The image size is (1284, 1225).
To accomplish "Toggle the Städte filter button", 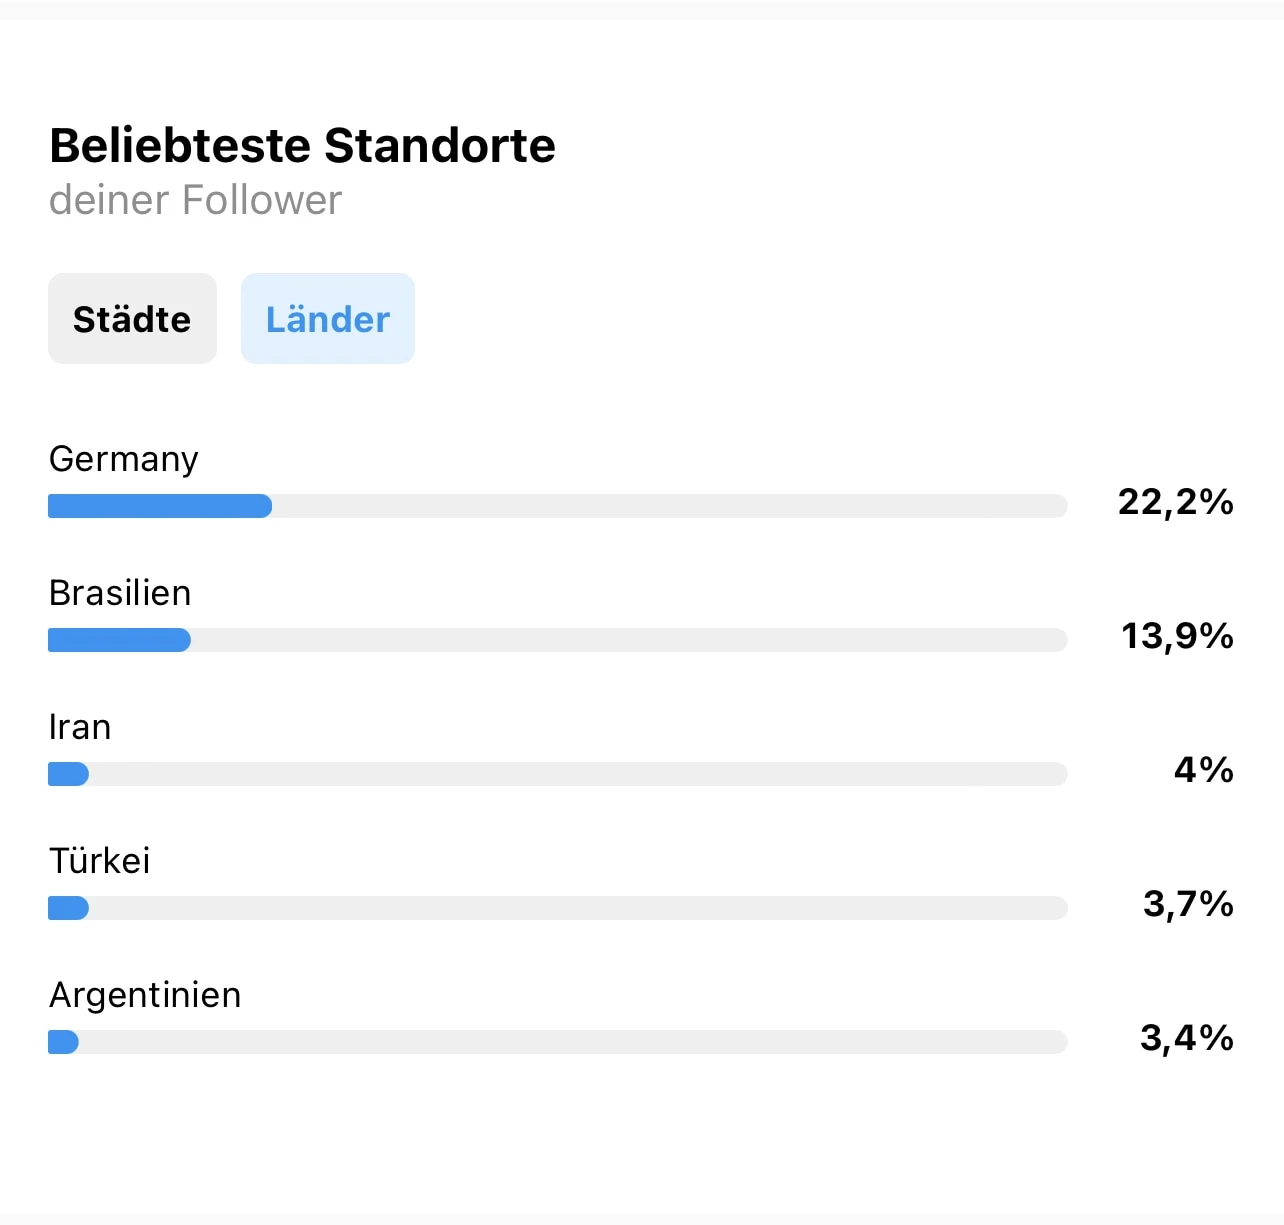I will click(132, 318).
